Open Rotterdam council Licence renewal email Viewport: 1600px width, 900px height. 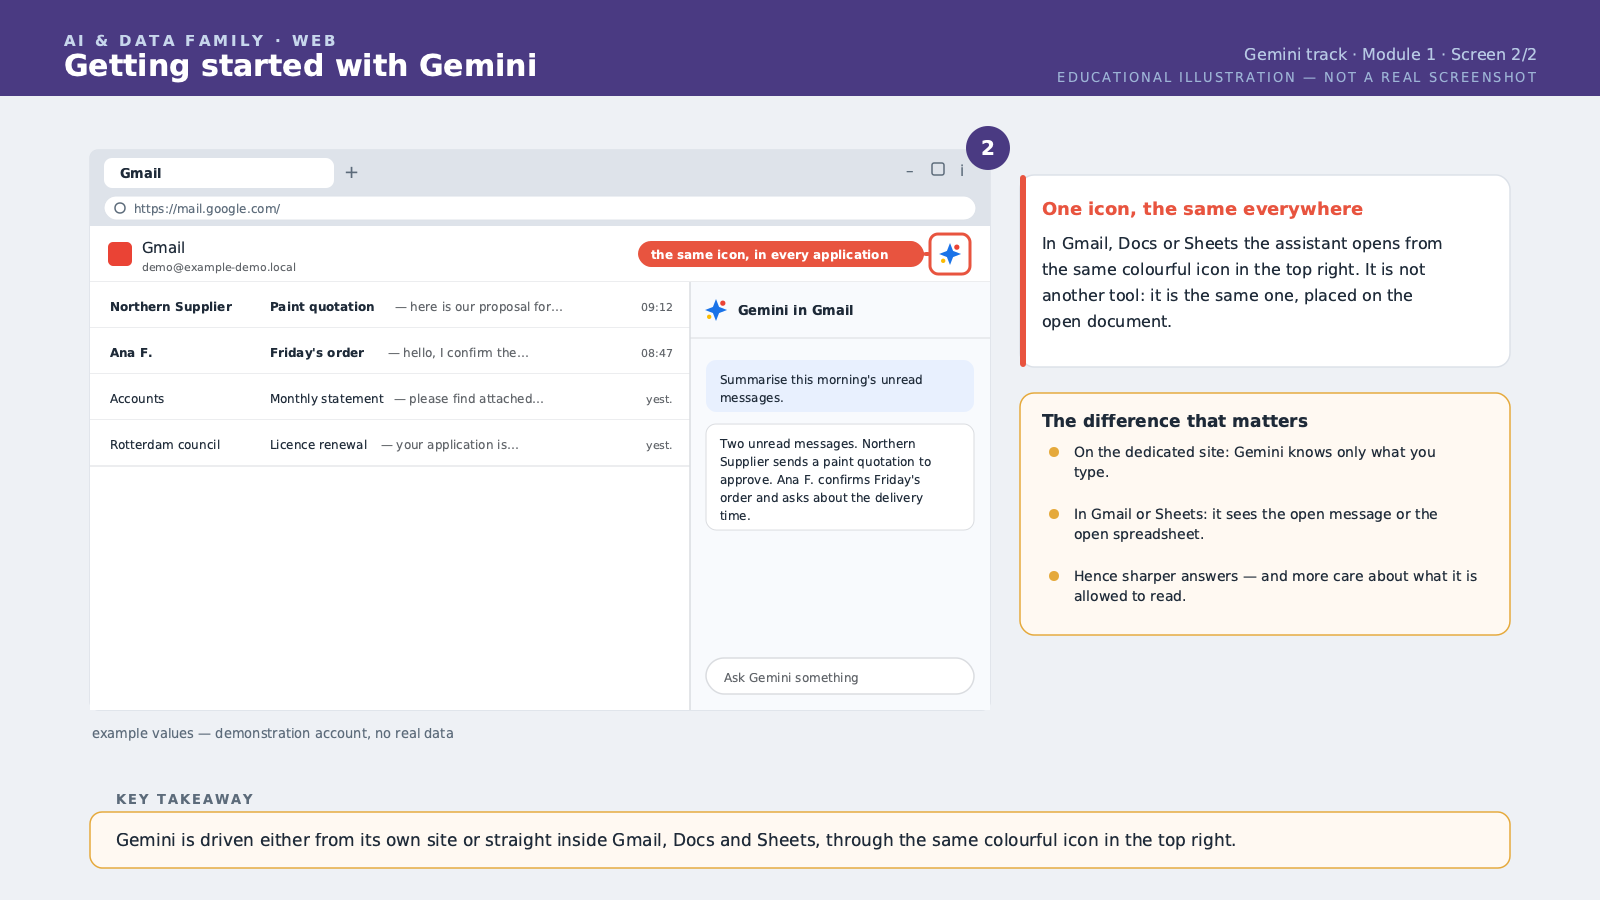click(390, 444)
